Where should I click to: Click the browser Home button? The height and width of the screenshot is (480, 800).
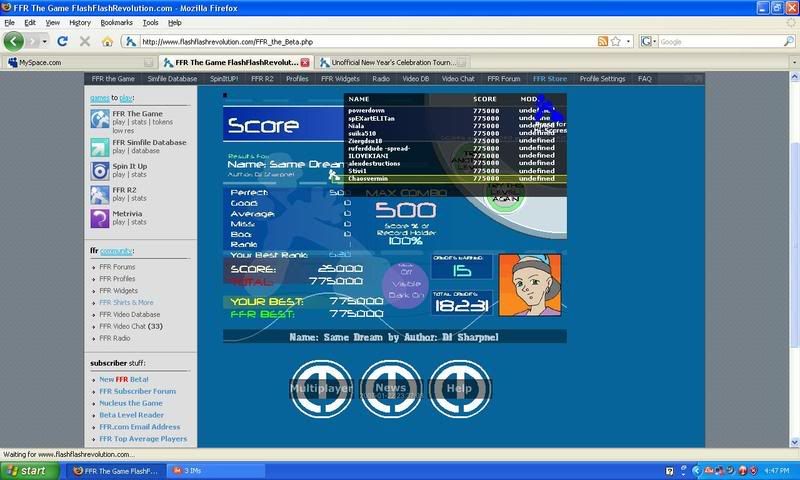coord(107,42)
